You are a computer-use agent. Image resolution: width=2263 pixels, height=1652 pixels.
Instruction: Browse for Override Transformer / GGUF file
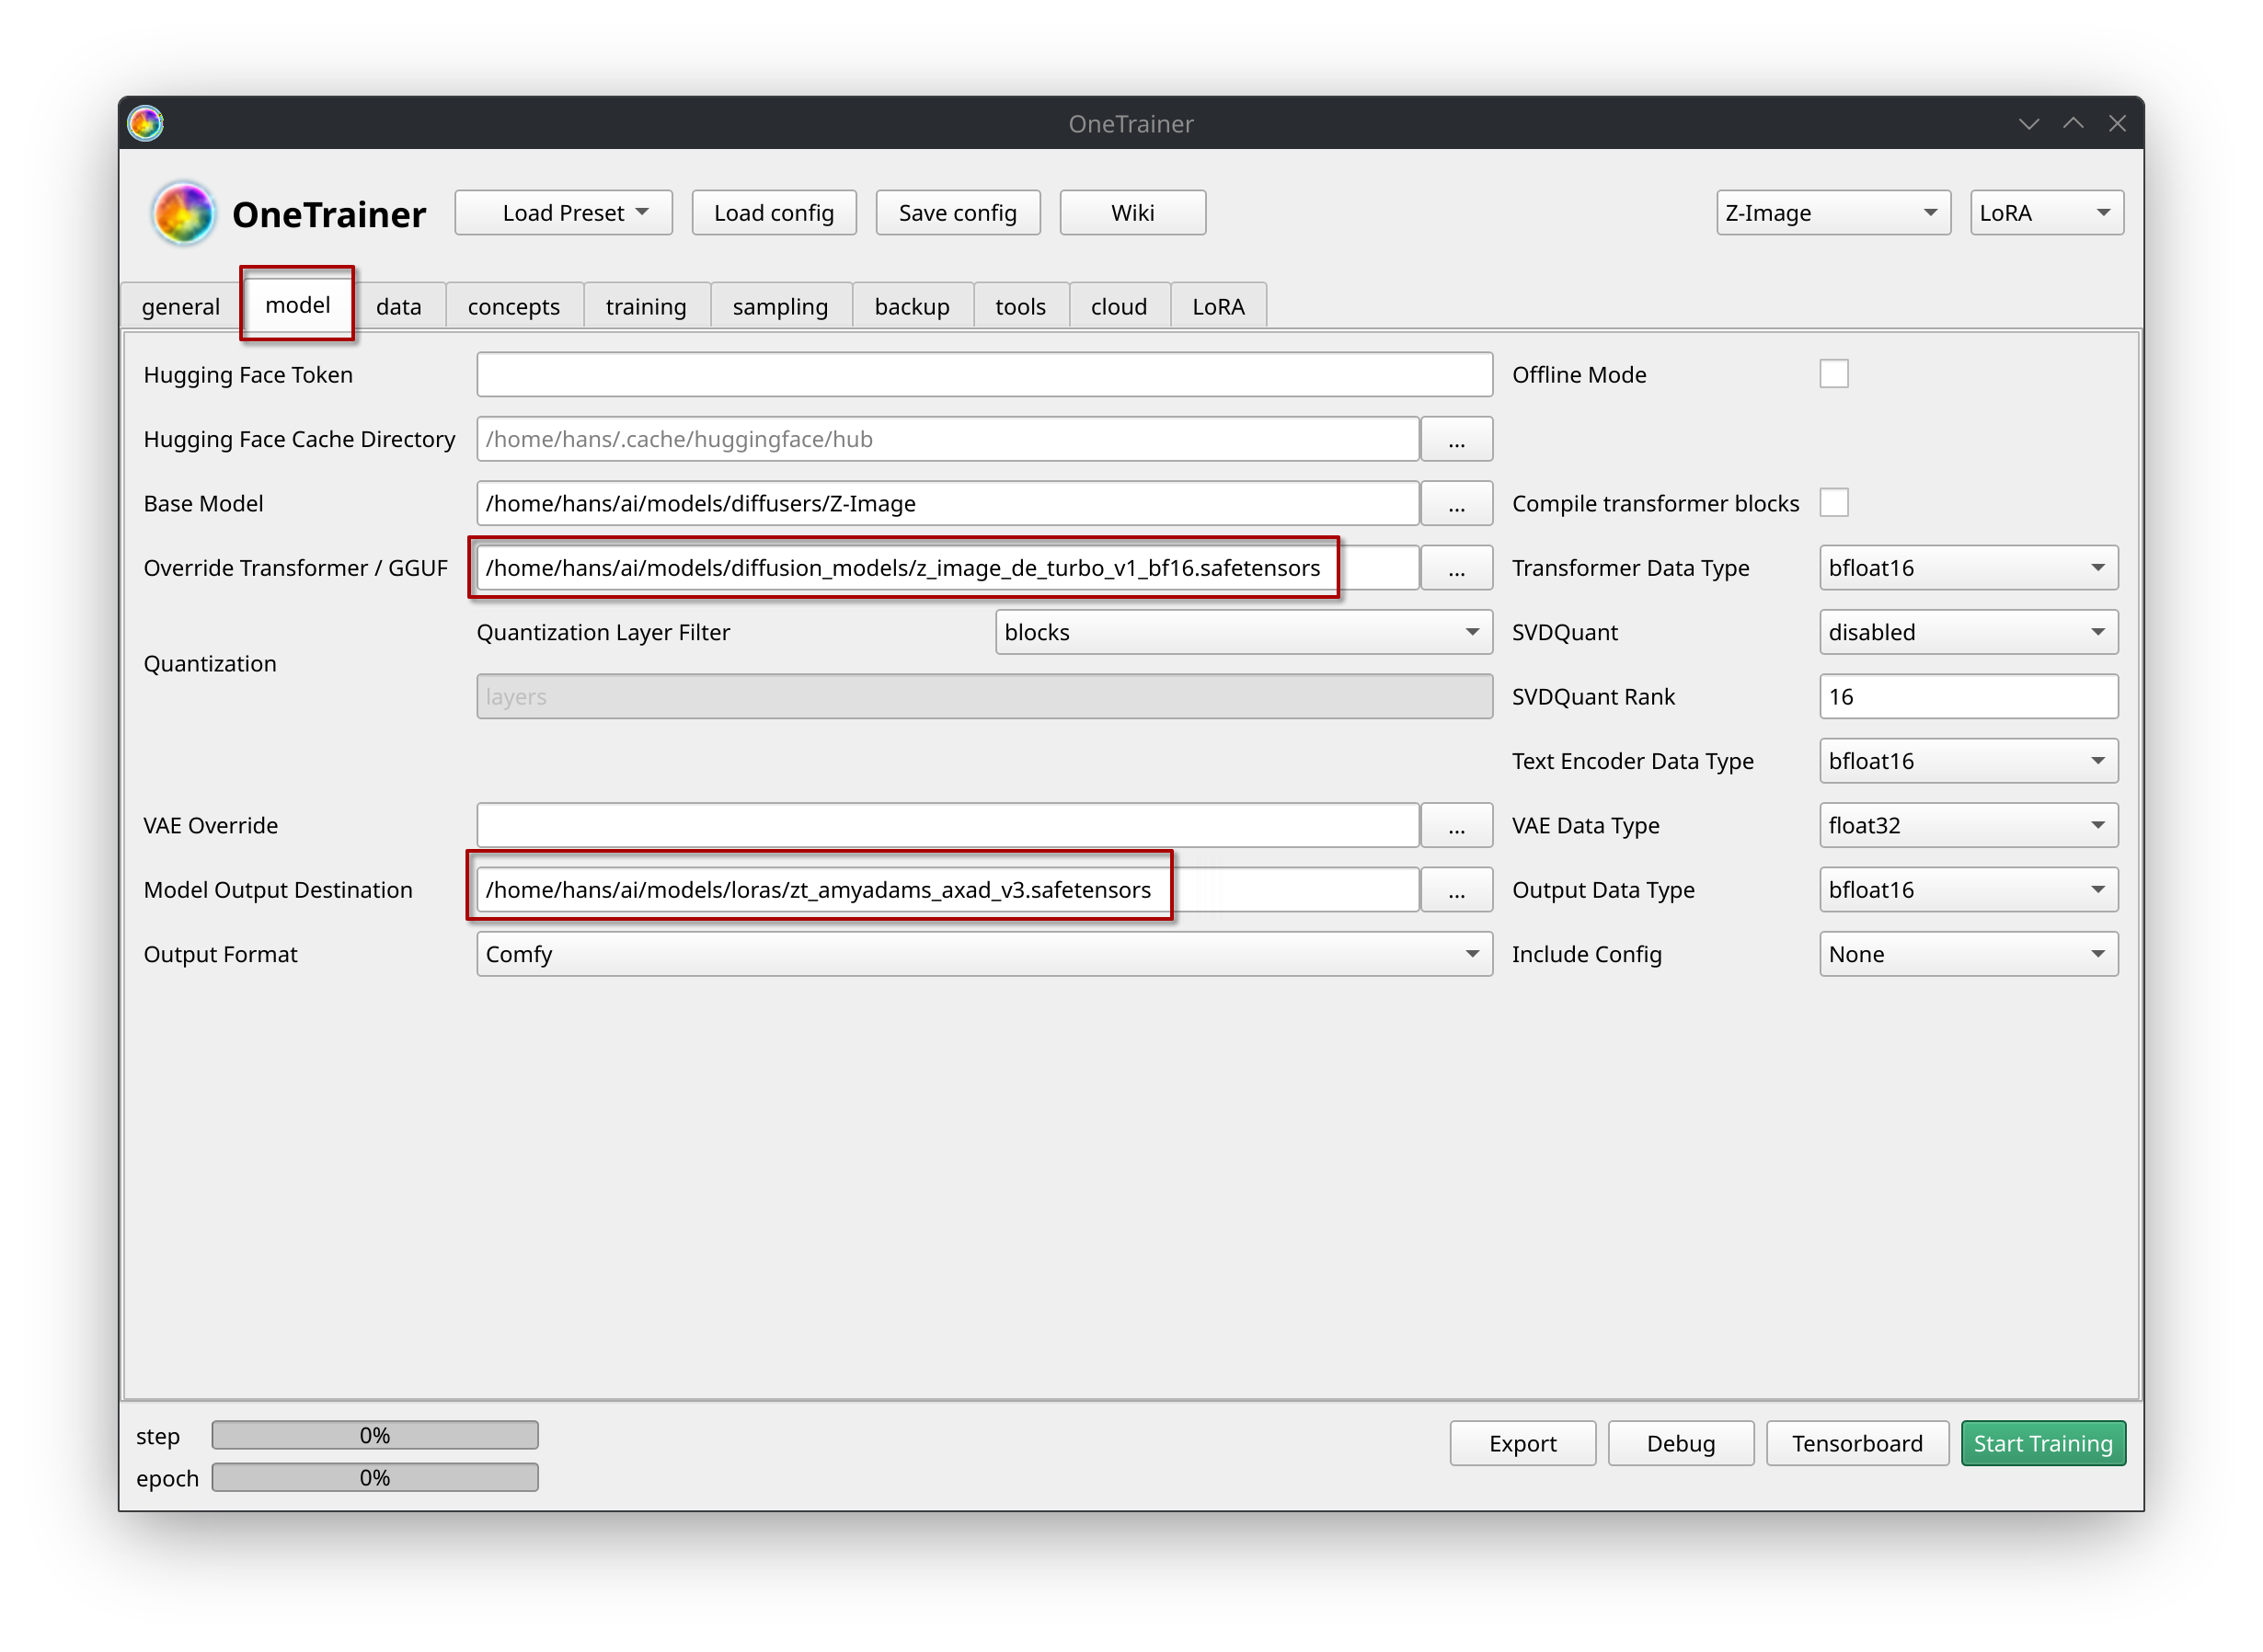[x=1456, y=568]
